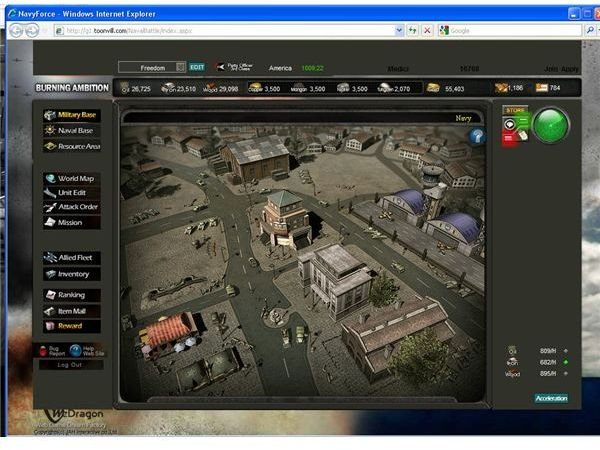The image size is (600, 450).
Task: Click the Item Mall icon
Action: point(50,311)
